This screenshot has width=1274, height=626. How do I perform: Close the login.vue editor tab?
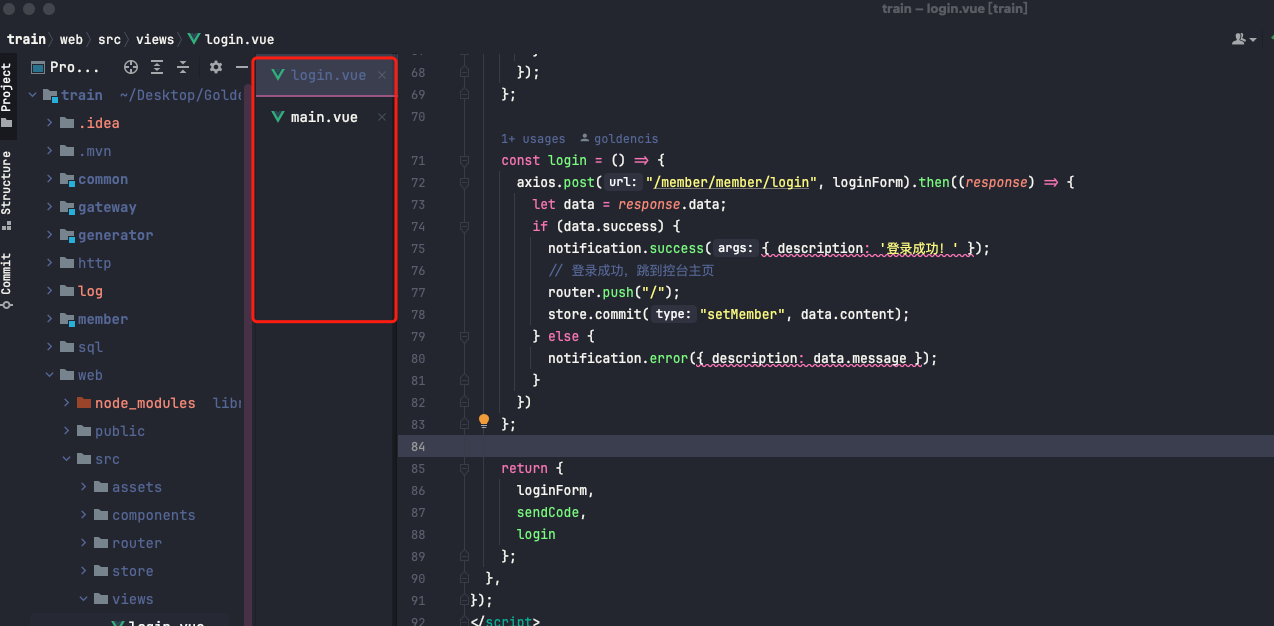coord(382,75)
